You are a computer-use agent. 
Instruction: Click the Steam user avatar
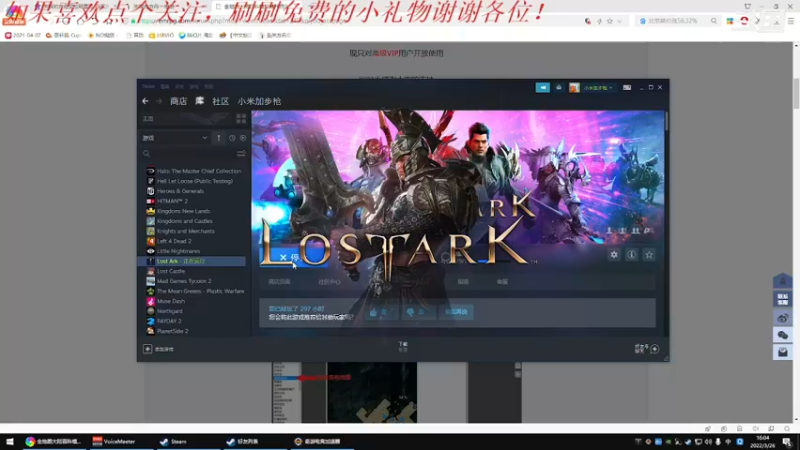[574, 88]
